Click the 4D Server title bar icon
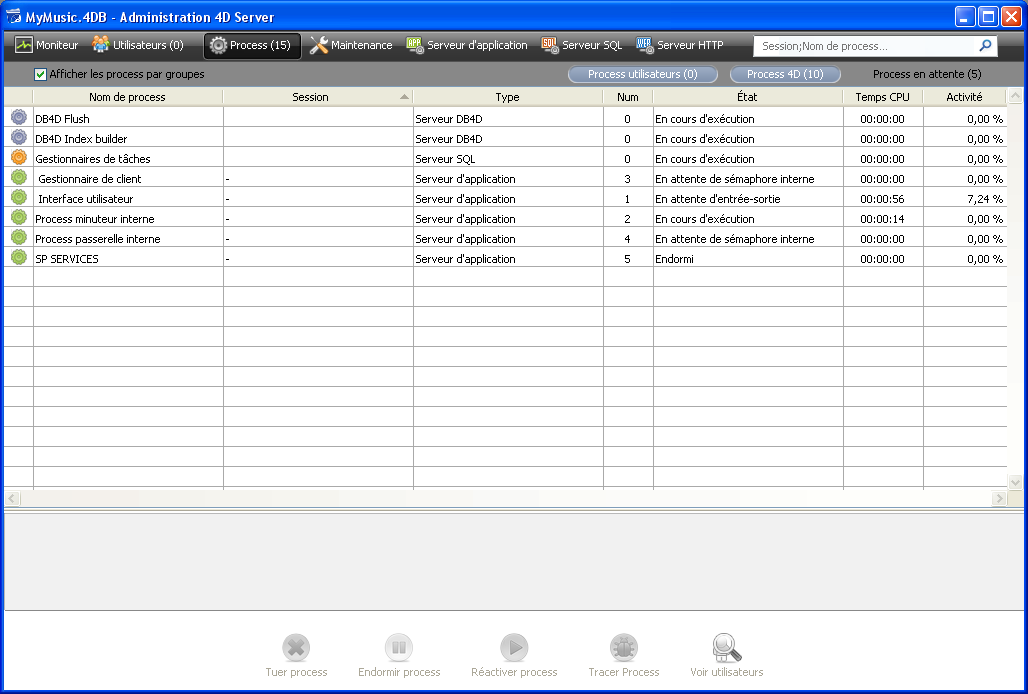 (x=13, y=16)
